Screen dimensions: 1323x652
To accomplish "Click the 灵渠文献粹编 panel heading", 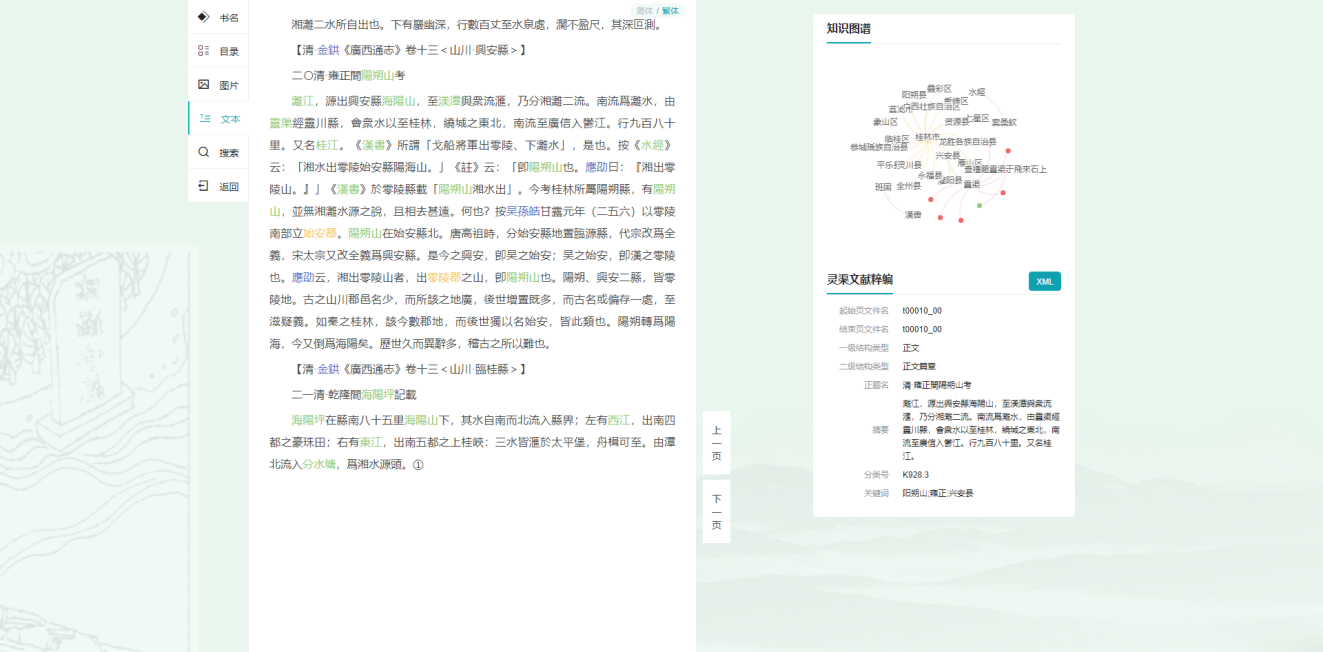I will point(859,279).
